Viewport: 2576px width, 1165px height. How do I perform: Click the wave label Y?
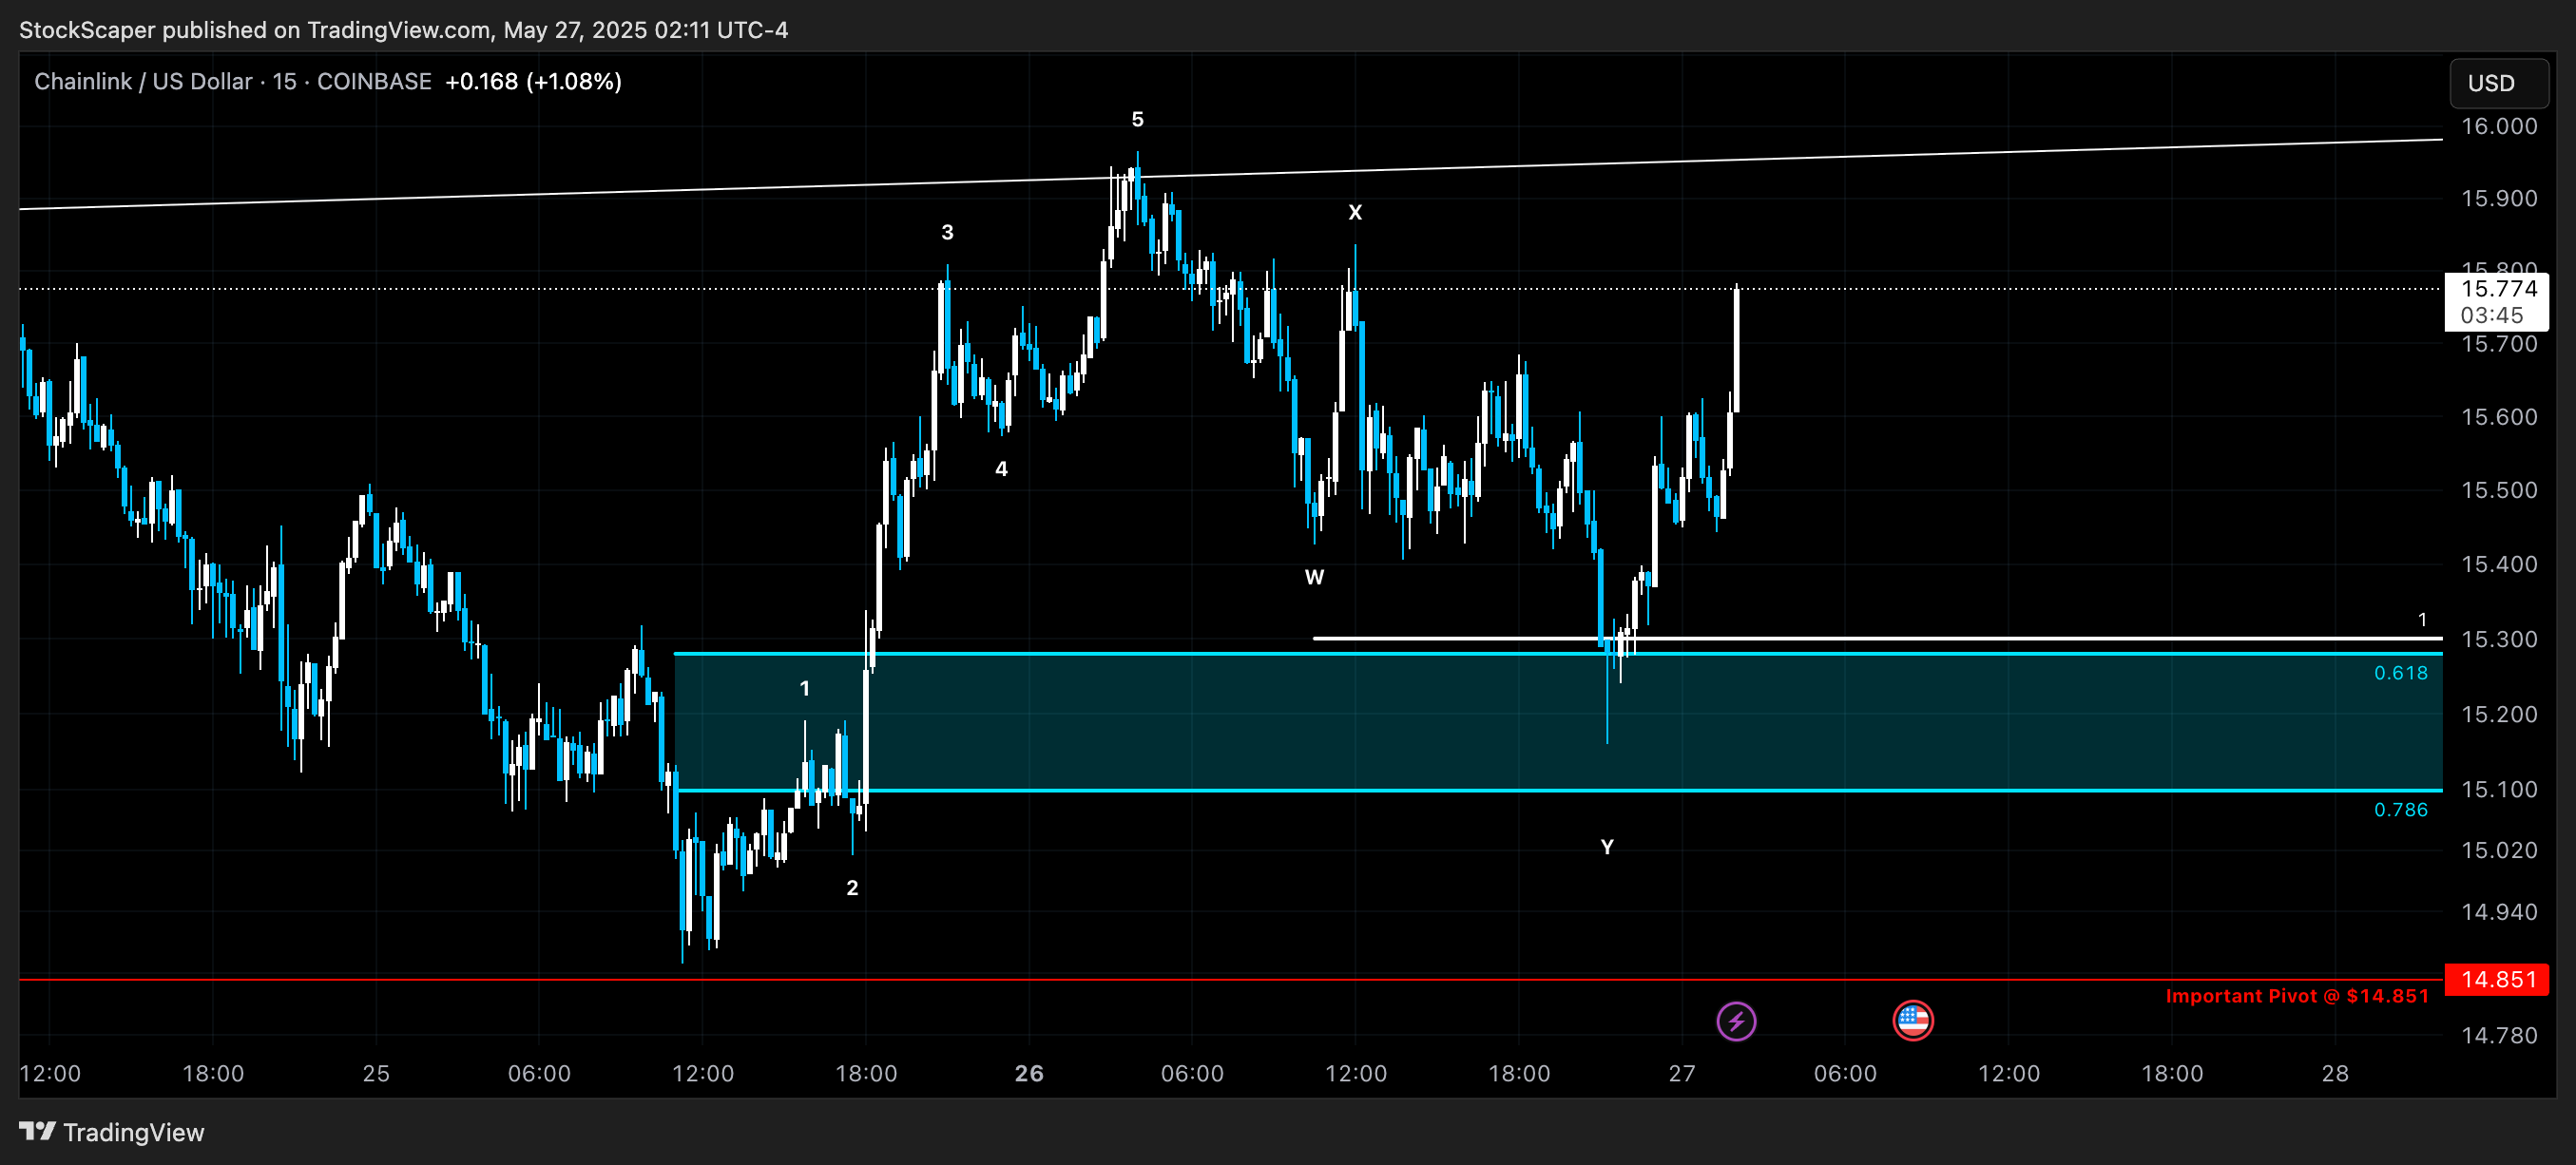click(x=1607, y=847)
